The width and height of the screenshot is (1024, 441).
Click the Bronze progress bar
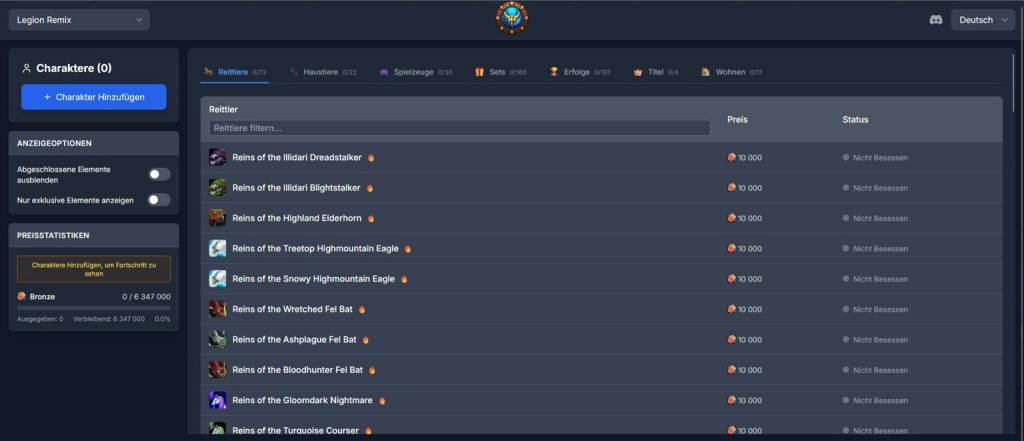coord(94,308)
